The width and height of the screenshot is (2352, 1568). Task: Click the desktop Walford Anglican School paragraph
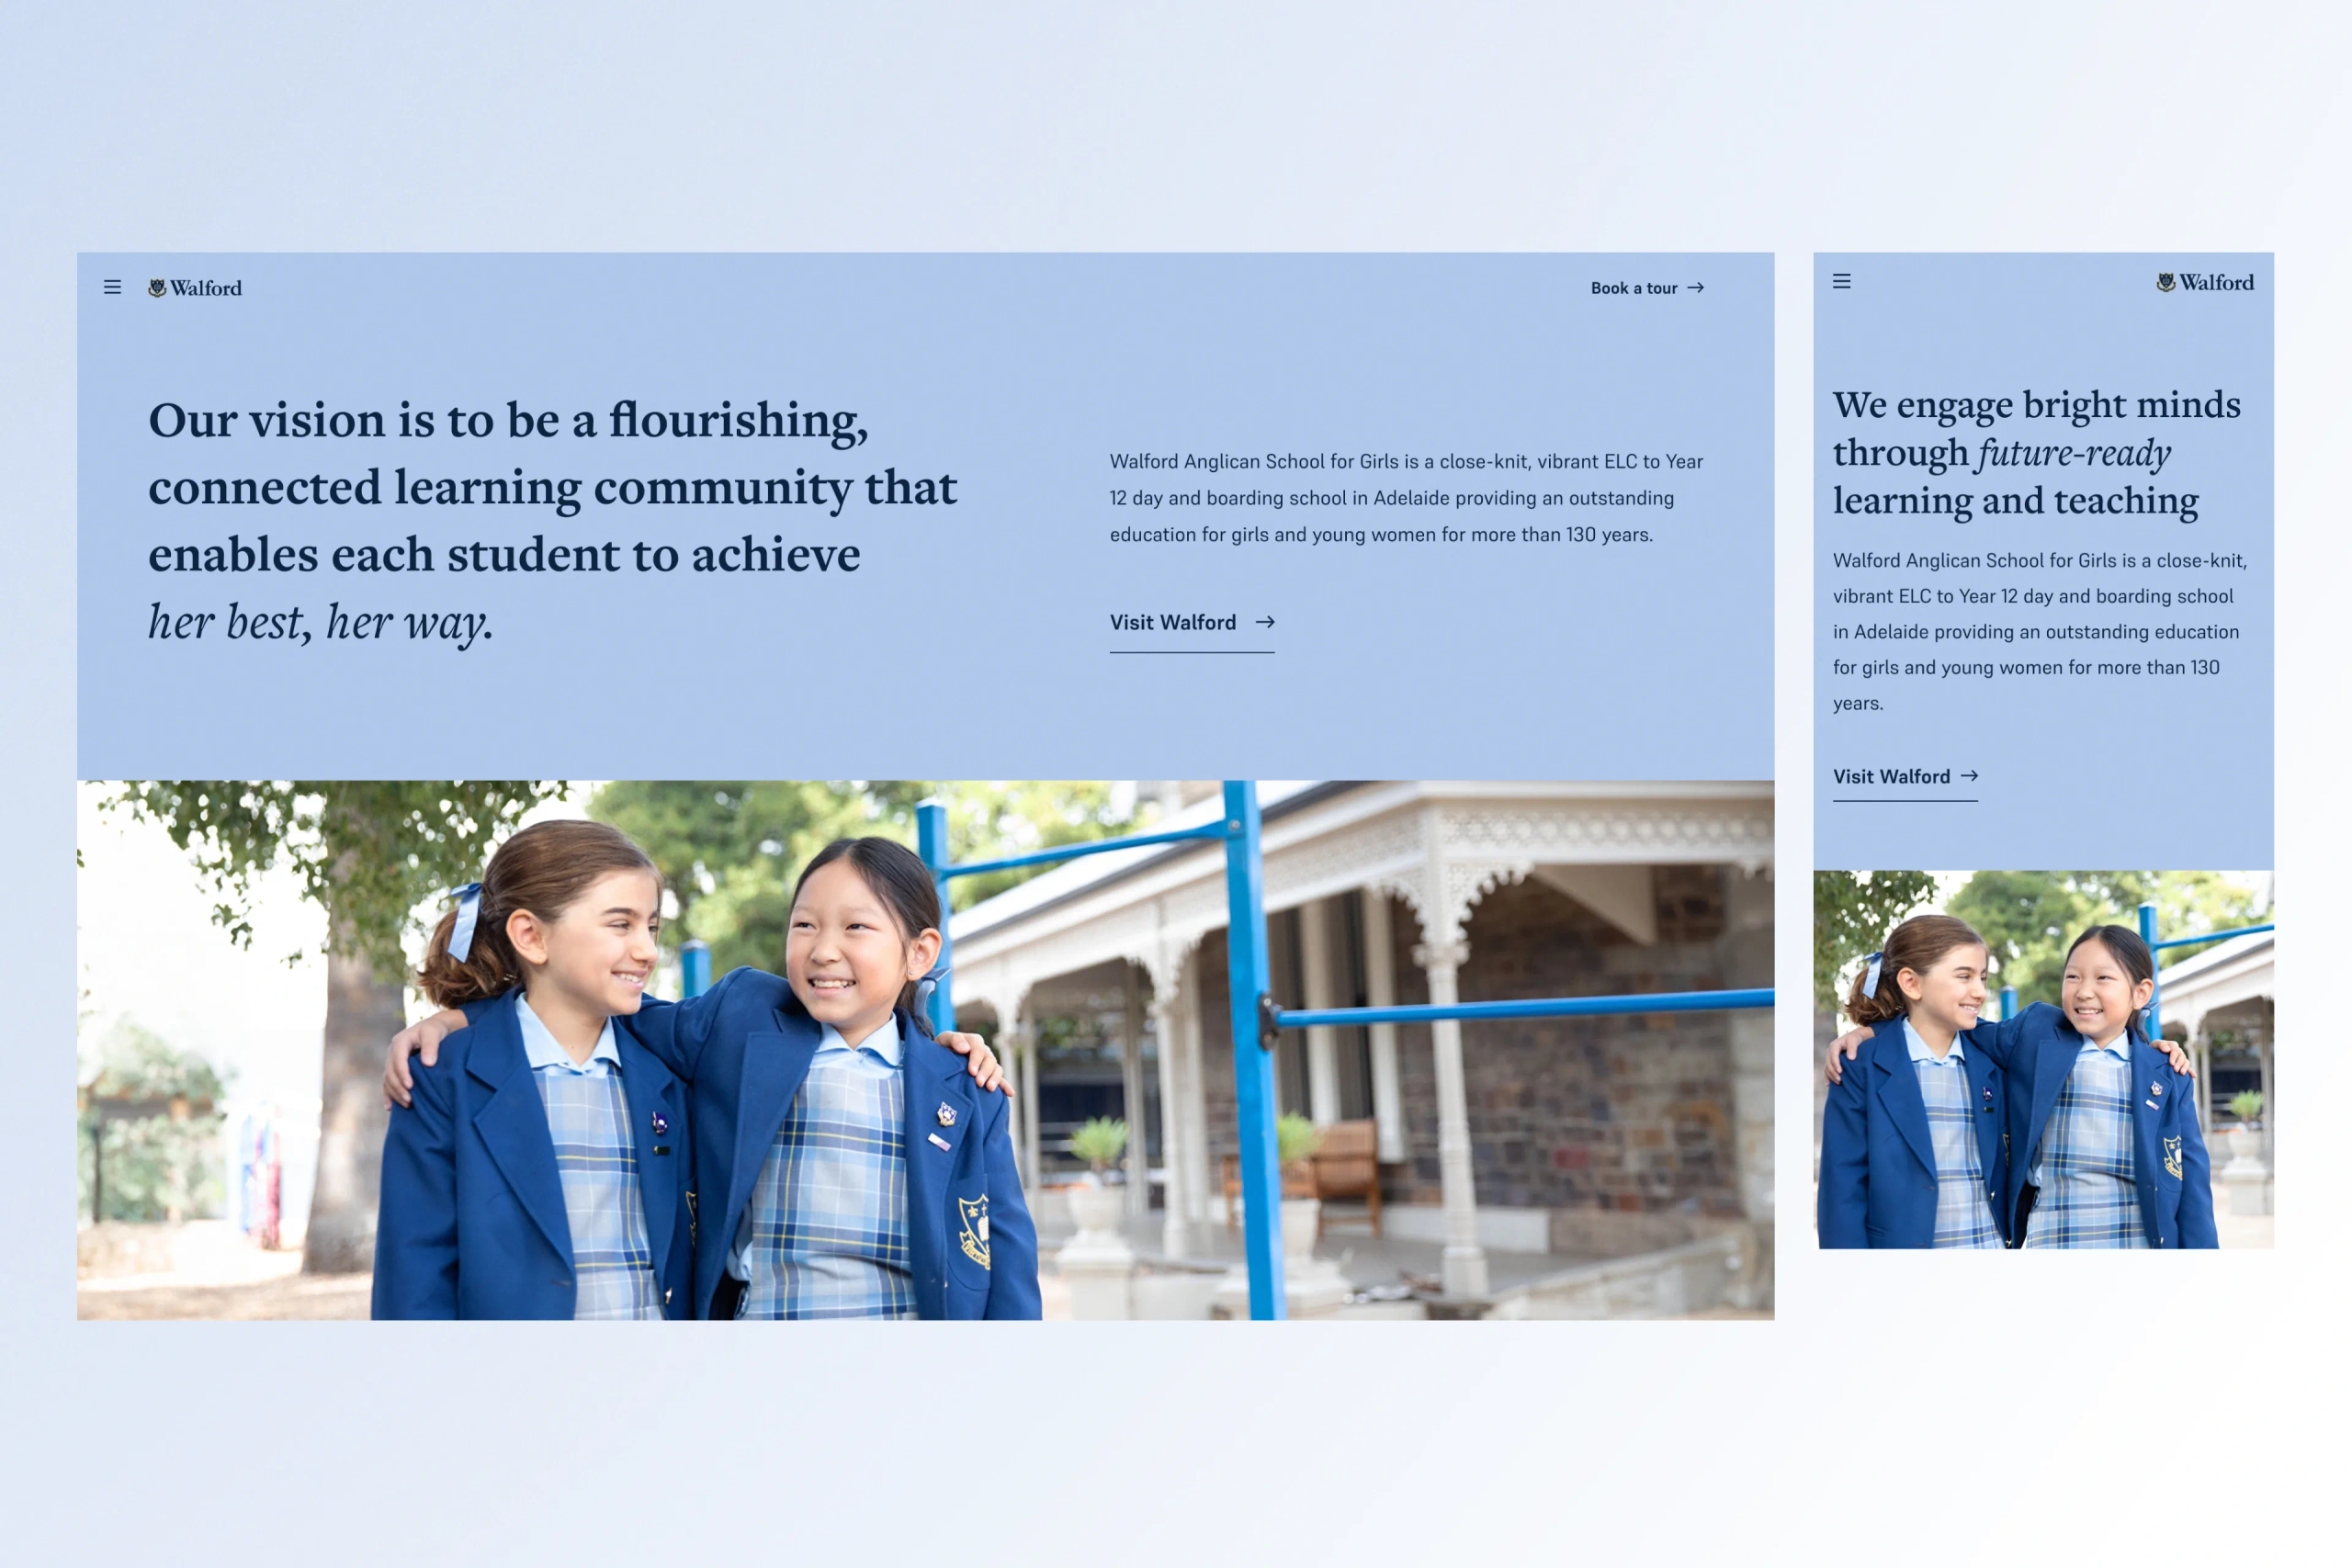click(1405, 498)
